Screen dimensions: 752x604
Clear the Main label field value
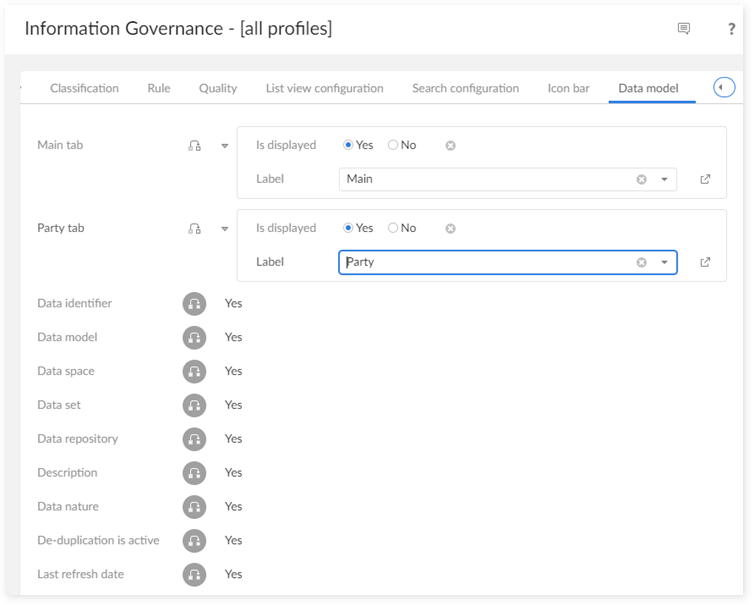coord(641,180)
